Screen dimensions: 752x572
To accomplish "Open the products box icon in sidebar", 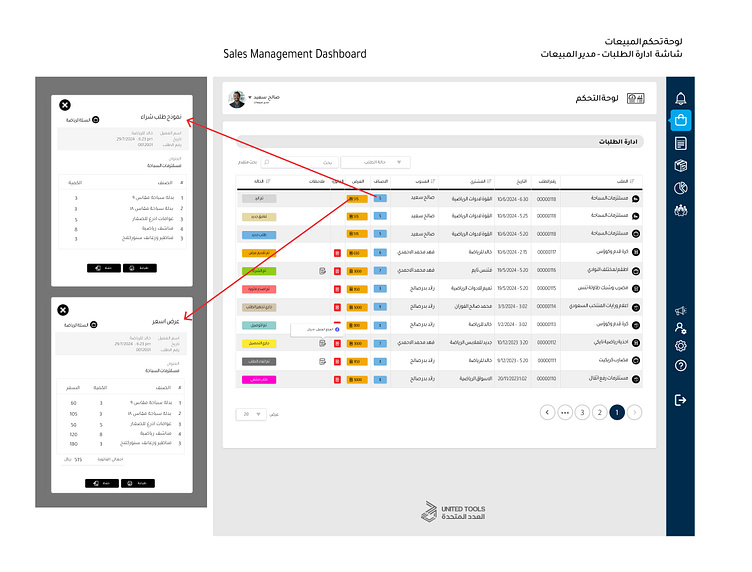I will [680, 165].
